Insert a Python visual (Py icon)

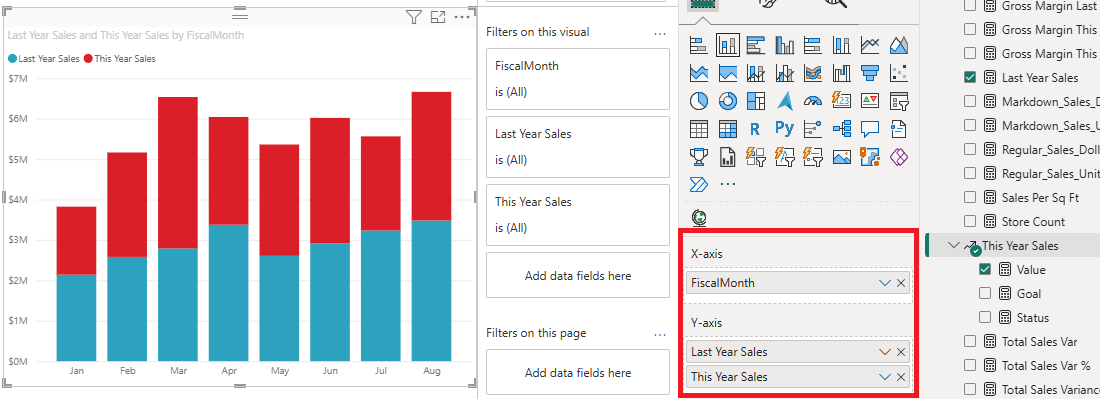[784, 128]
